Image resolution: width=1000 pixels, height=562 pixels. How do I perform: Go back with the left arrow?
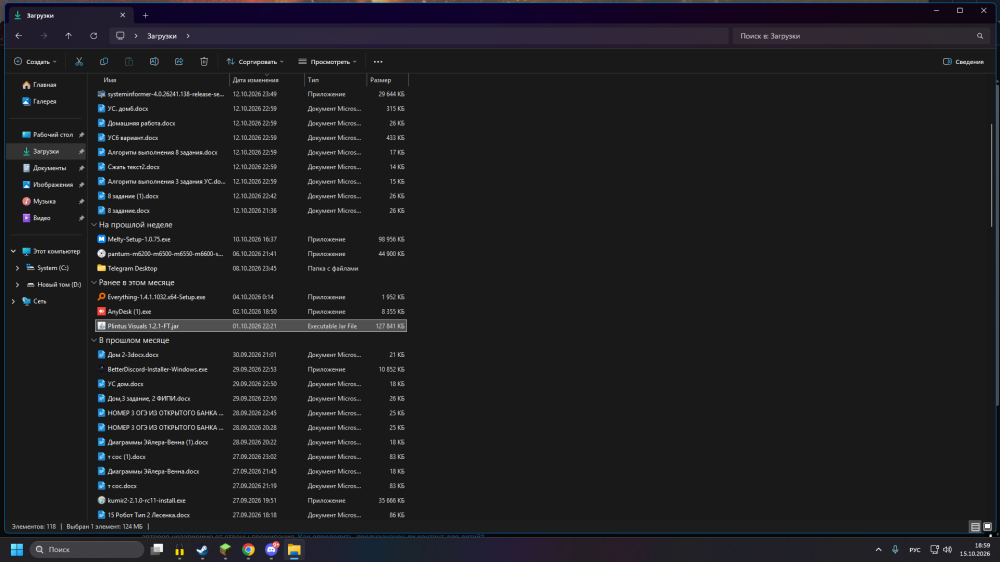tap(18, 36)
